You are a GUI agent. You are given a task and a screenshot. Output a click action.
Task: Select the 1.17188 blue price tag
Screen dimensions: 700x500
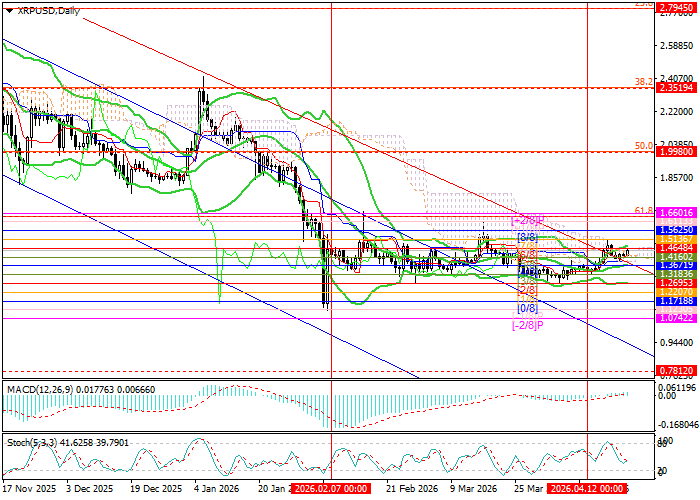click(x=677, y=301)
